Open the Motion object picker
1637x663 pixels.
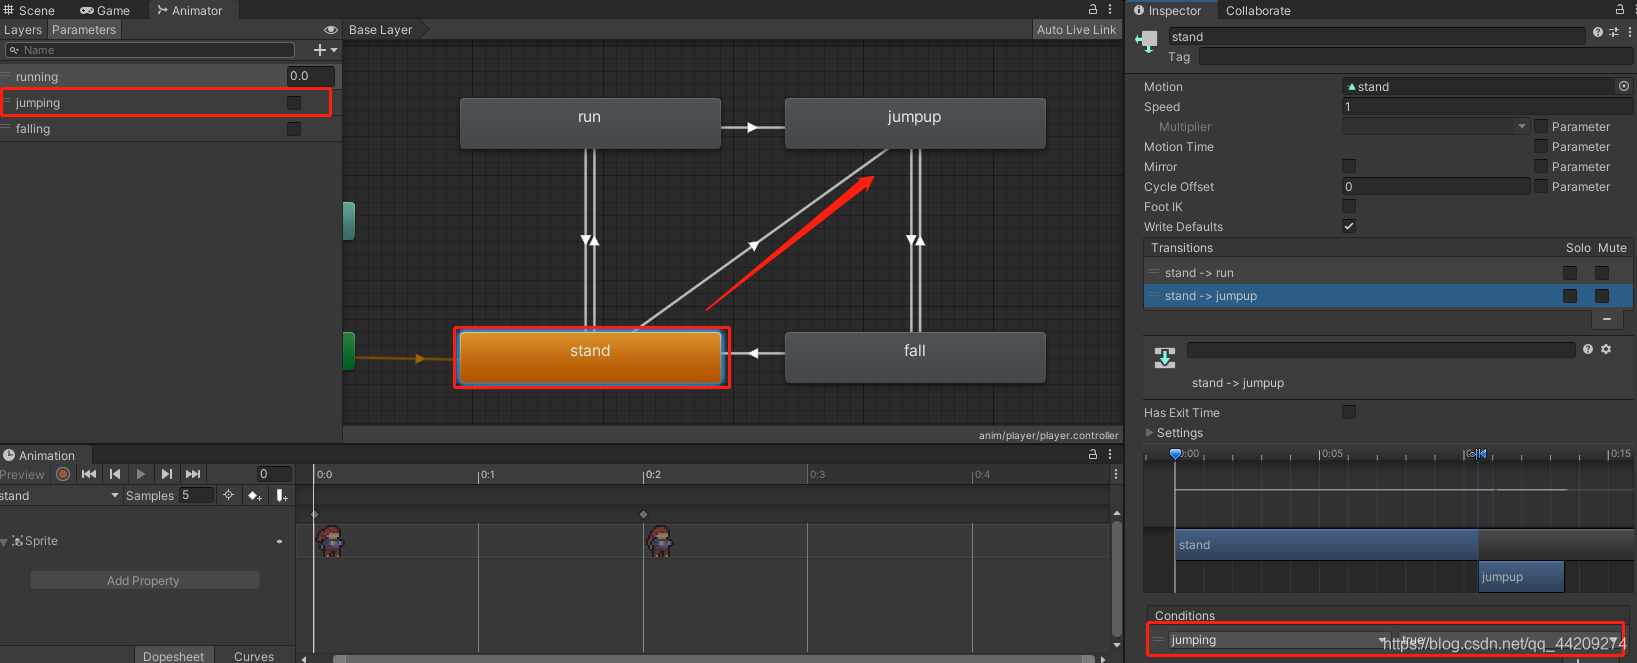(1624, 86)
